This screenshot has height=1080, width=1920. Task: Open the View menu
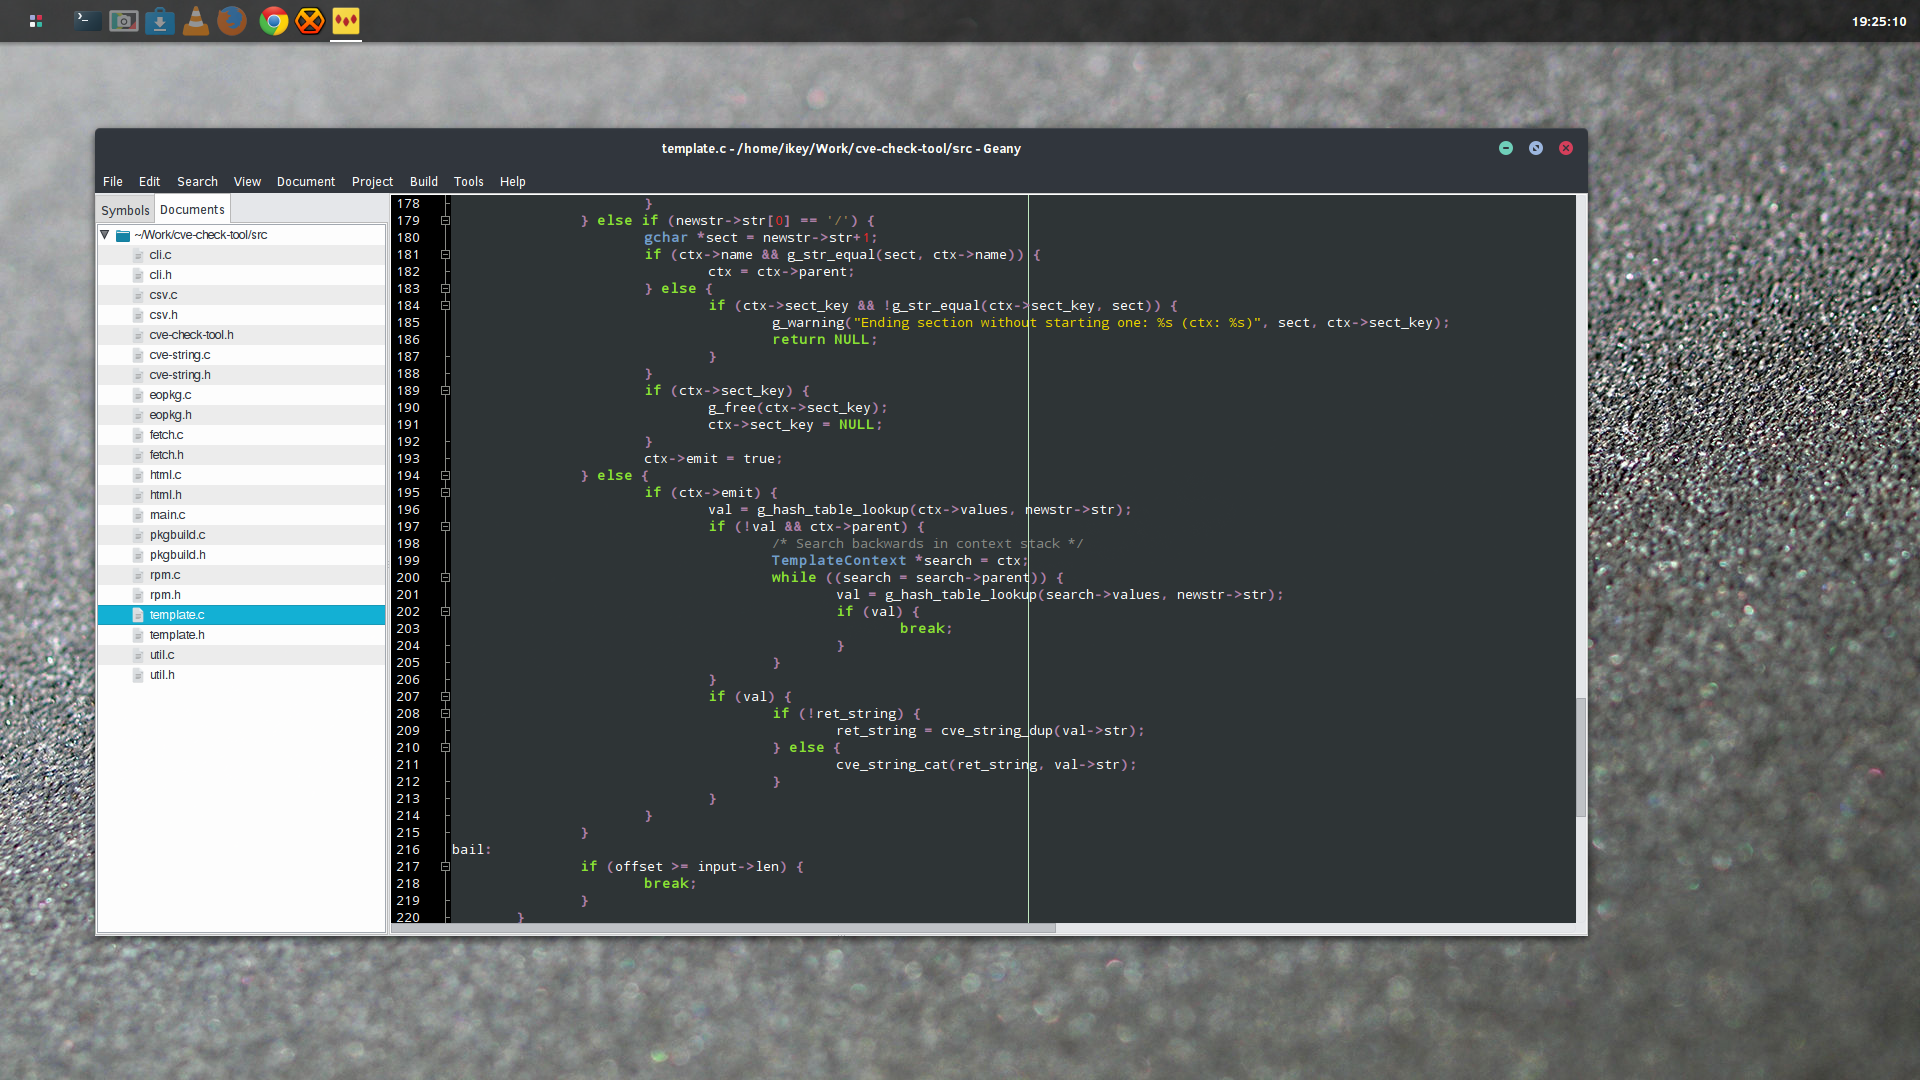(247, 182)
